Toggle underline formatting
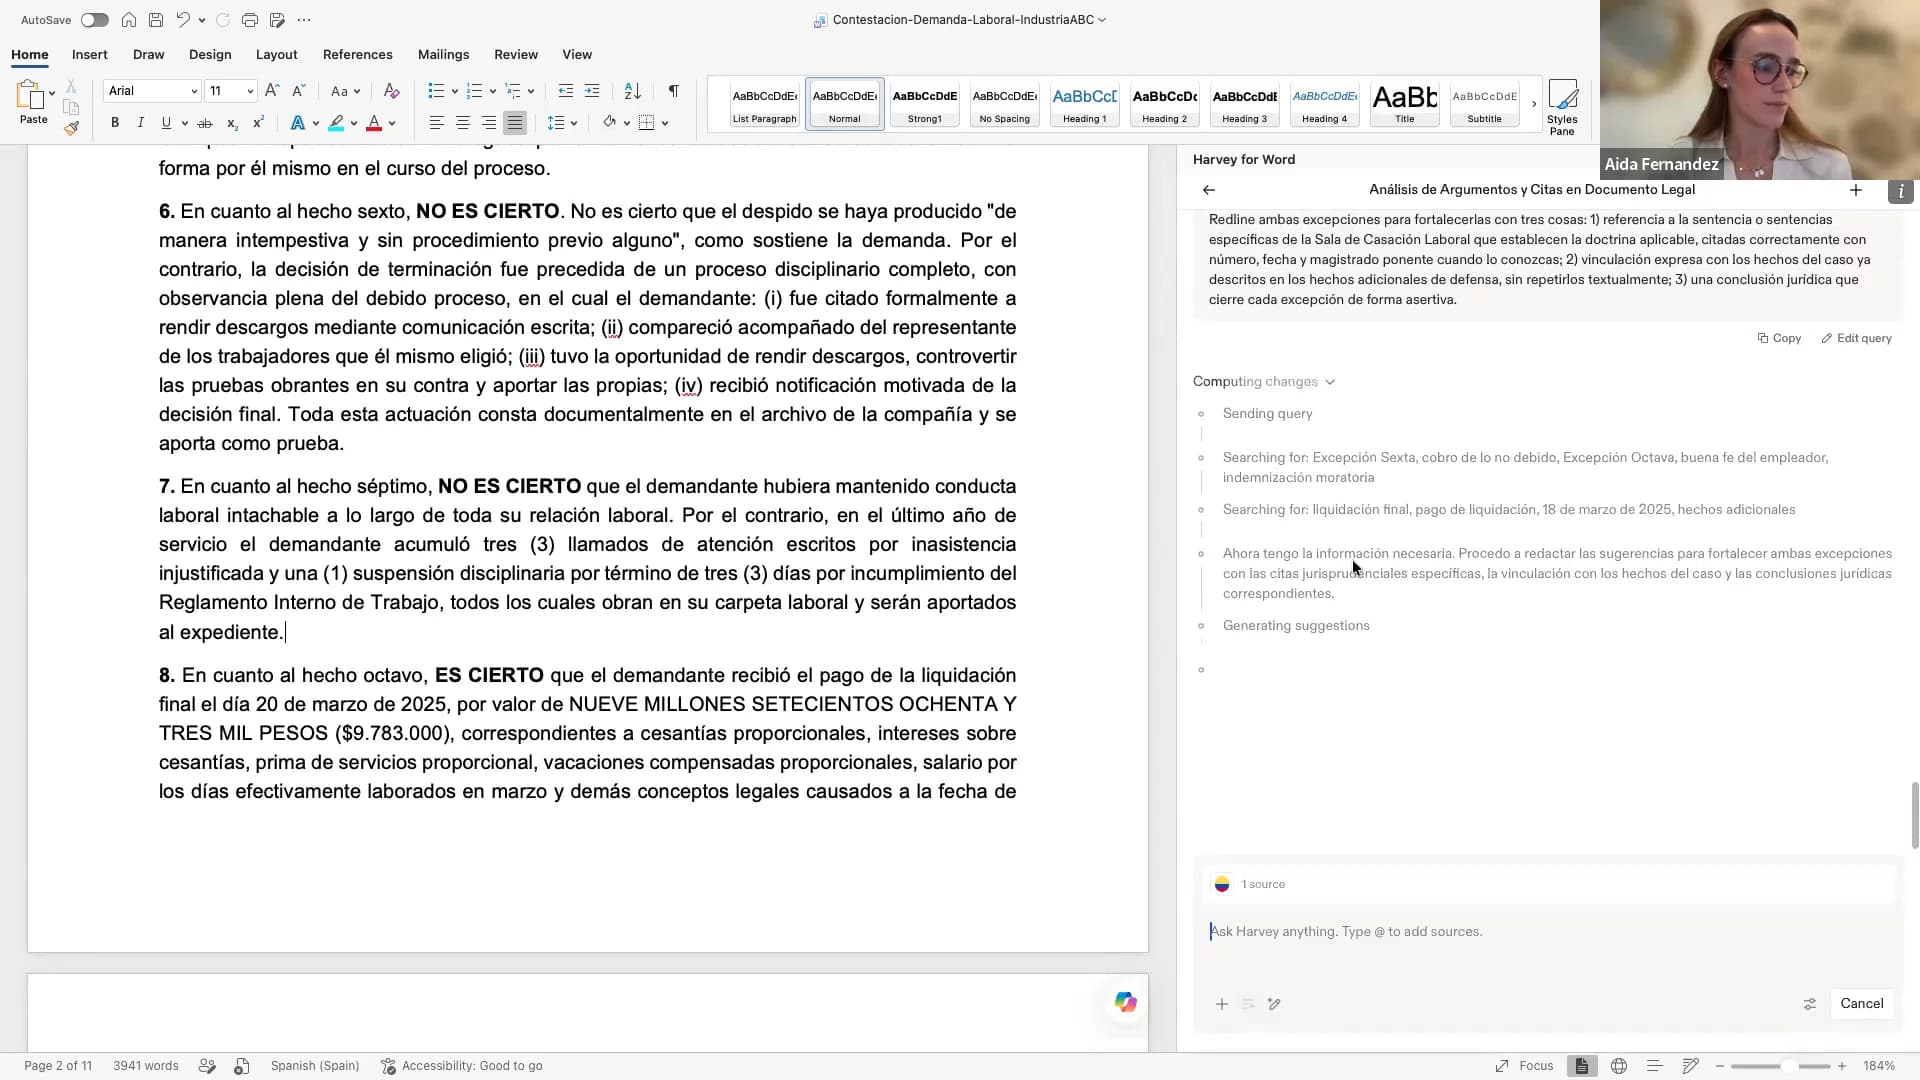This screenshot has width=1920, height=1080. click(166, 123)
